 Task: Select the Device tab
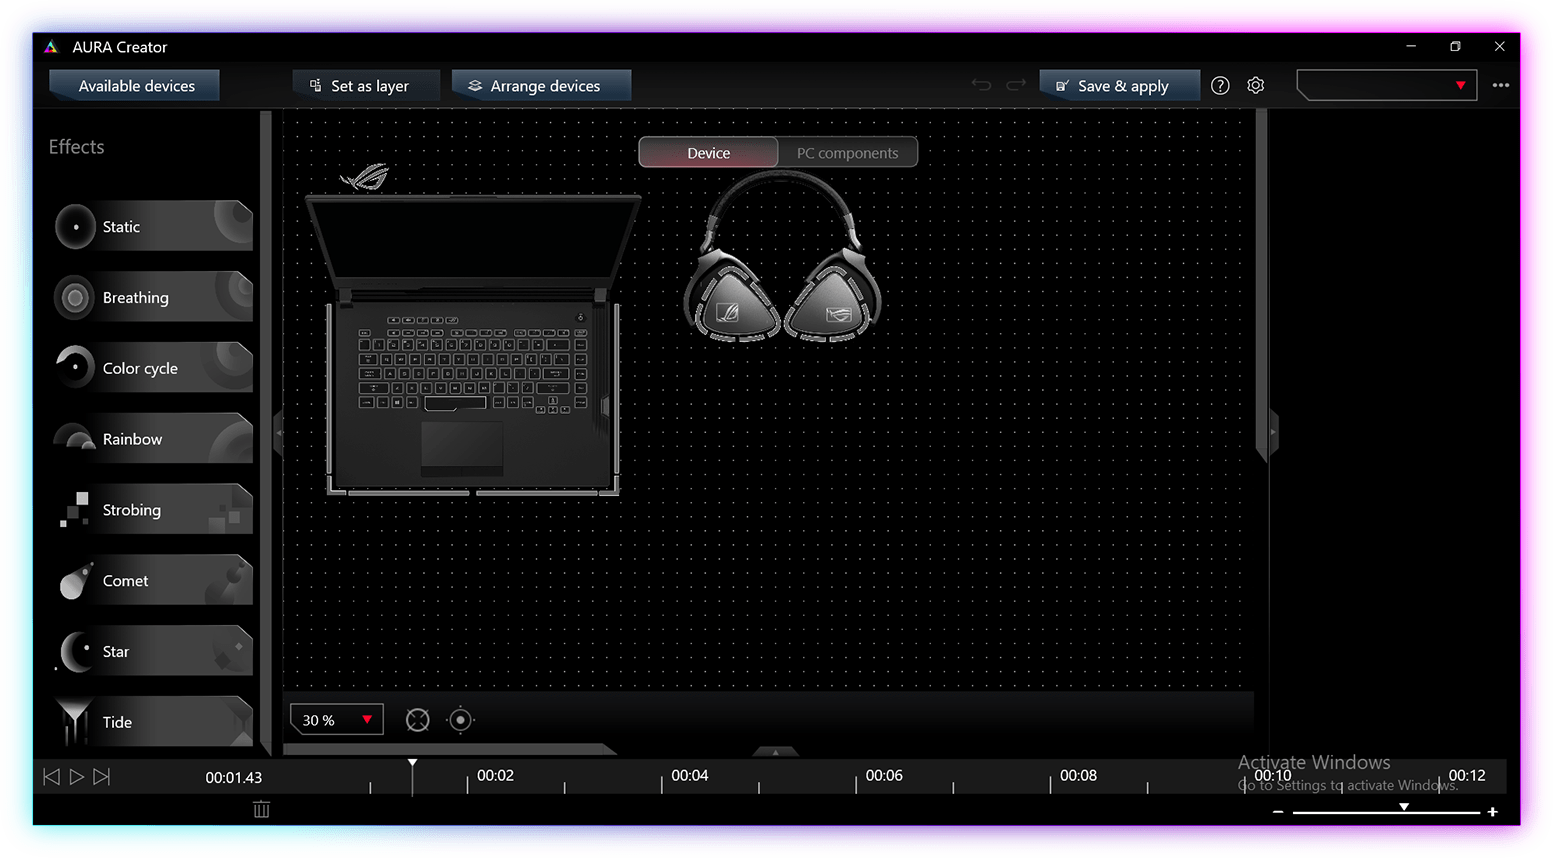pyautogui.click(x=708, y=153)
